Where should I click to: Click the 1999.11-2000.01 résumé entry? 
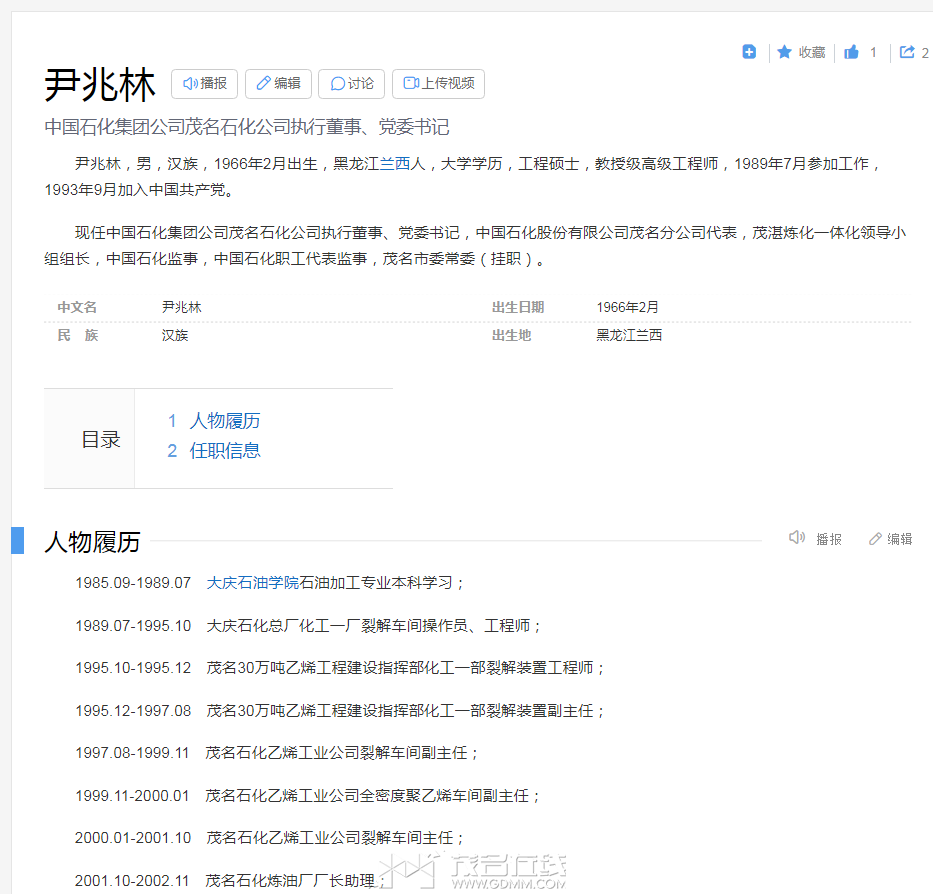(308, 796)
